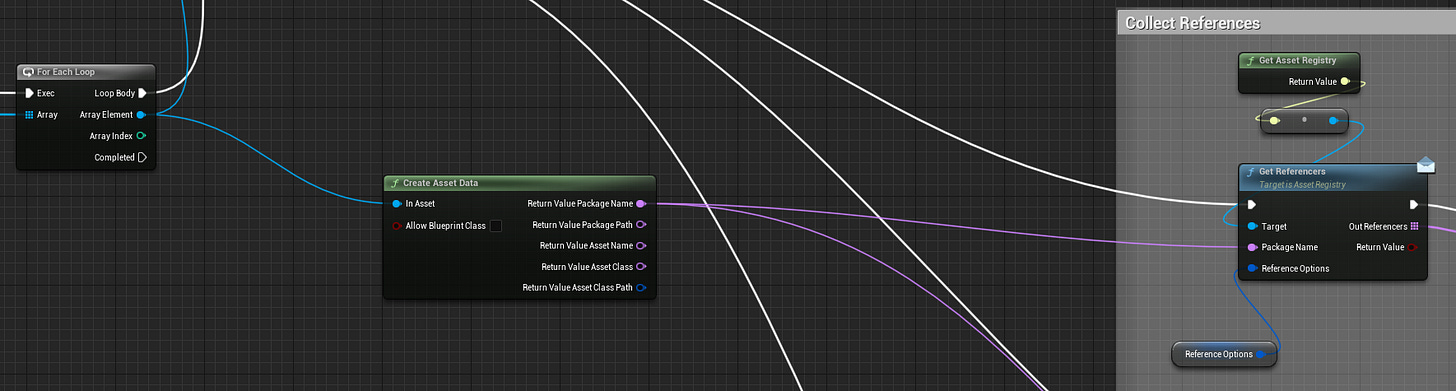Viewport: 1456px width, 391px height.
Task: Click the Return Value Asset Class Path pin
Action: [x=641, y=288]
